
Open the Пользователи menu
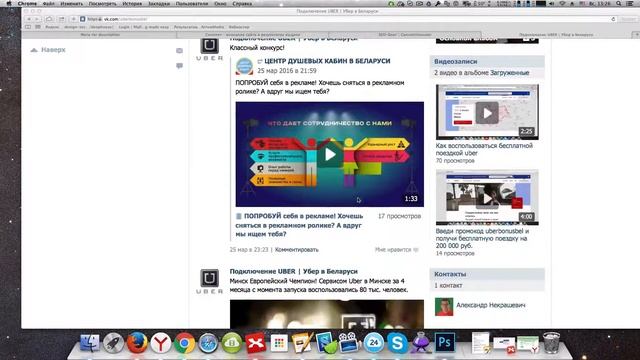192,3
